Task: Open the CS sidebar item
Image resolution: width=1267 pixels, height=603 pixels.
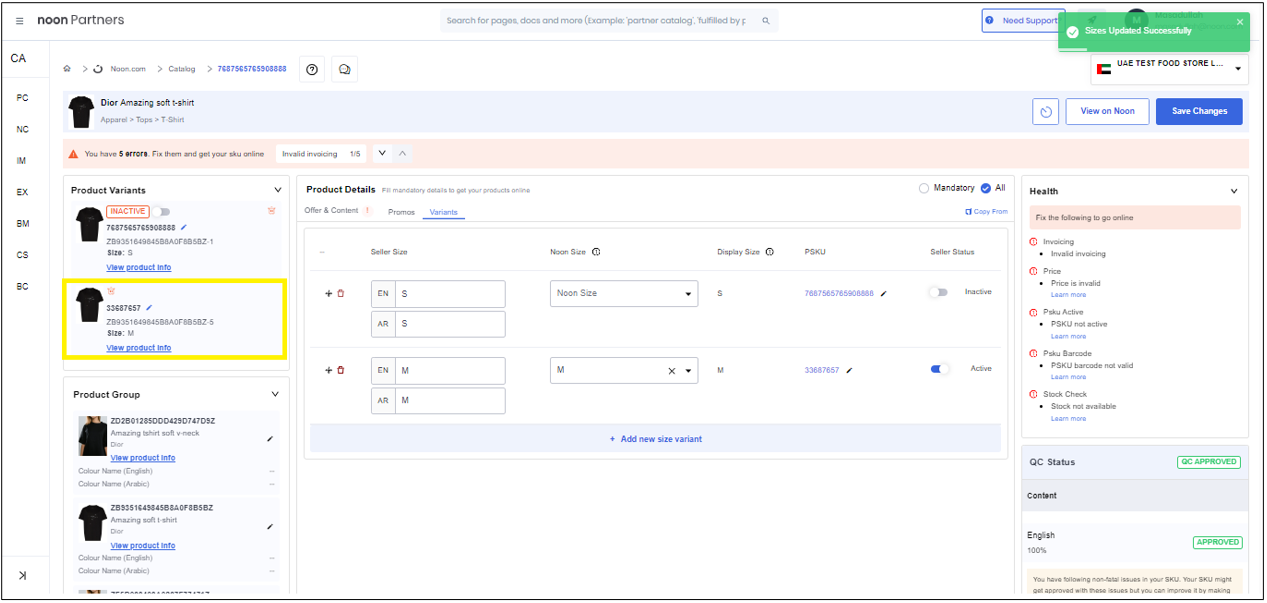Action: pyautogui.click(x=23, y=255)
